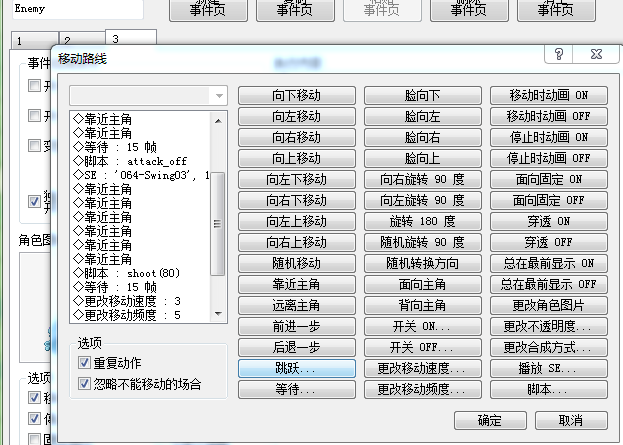Click the list scrollbar down arrow
The height and width of the screenshot is (445, 623).
(x=218, y=313)
